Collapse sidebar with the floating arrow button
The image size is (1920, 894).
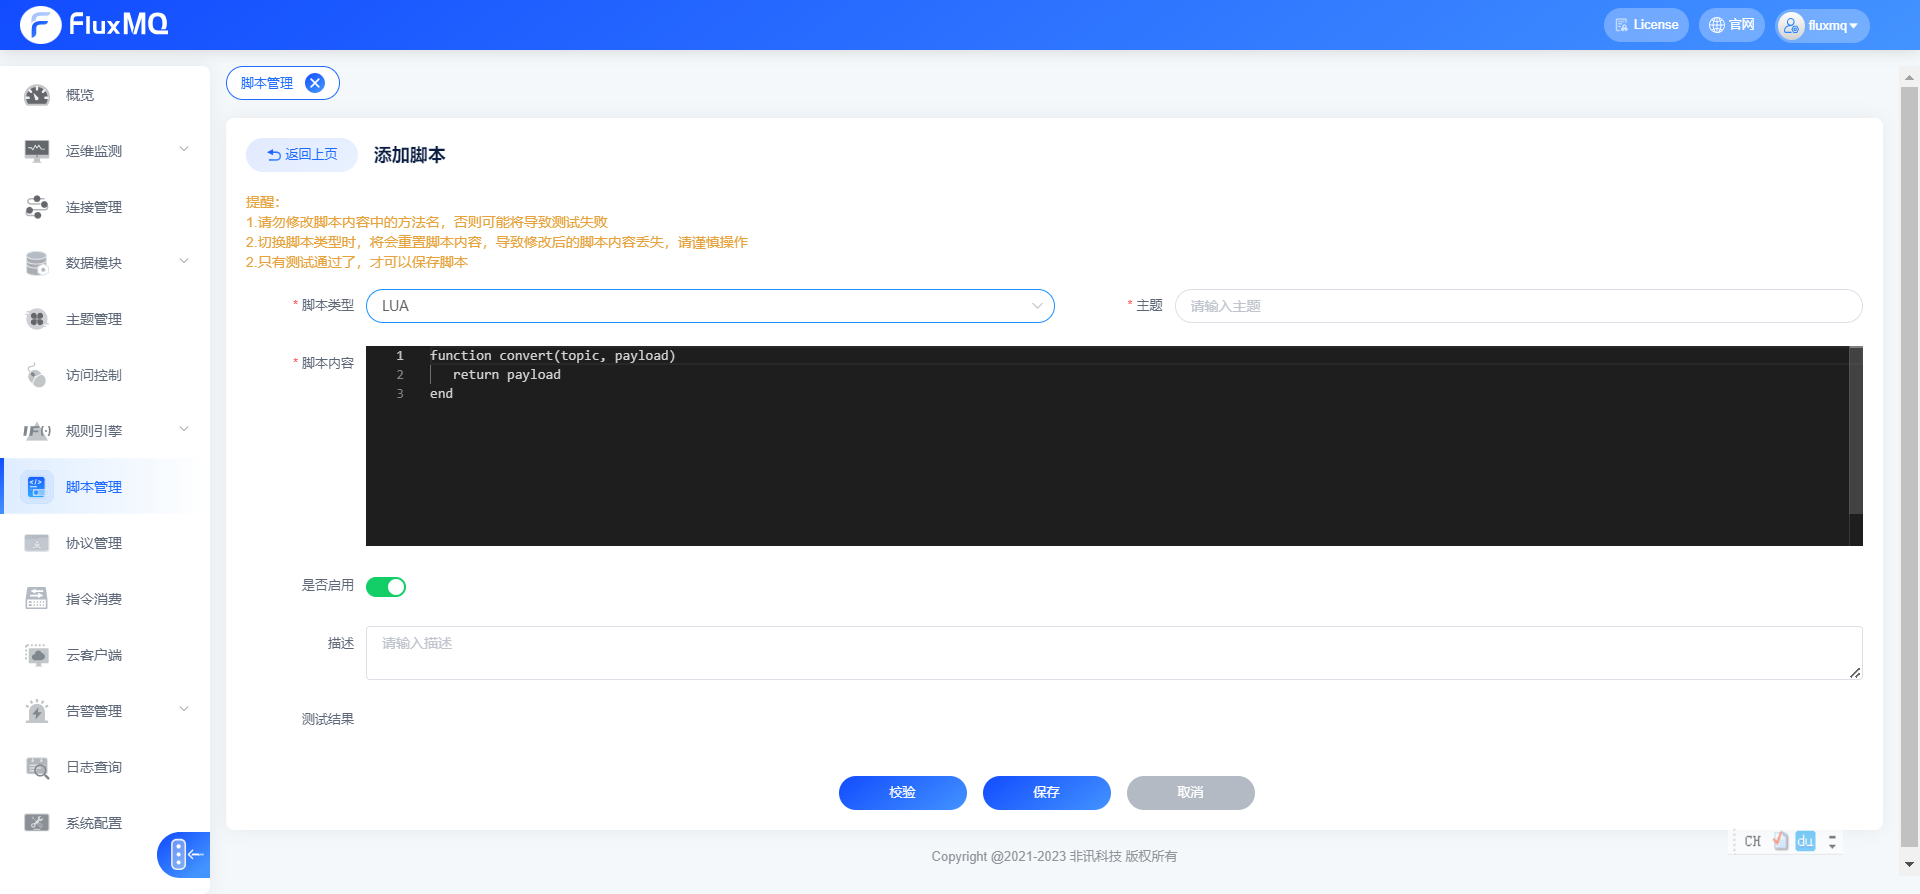coord(184,855)
